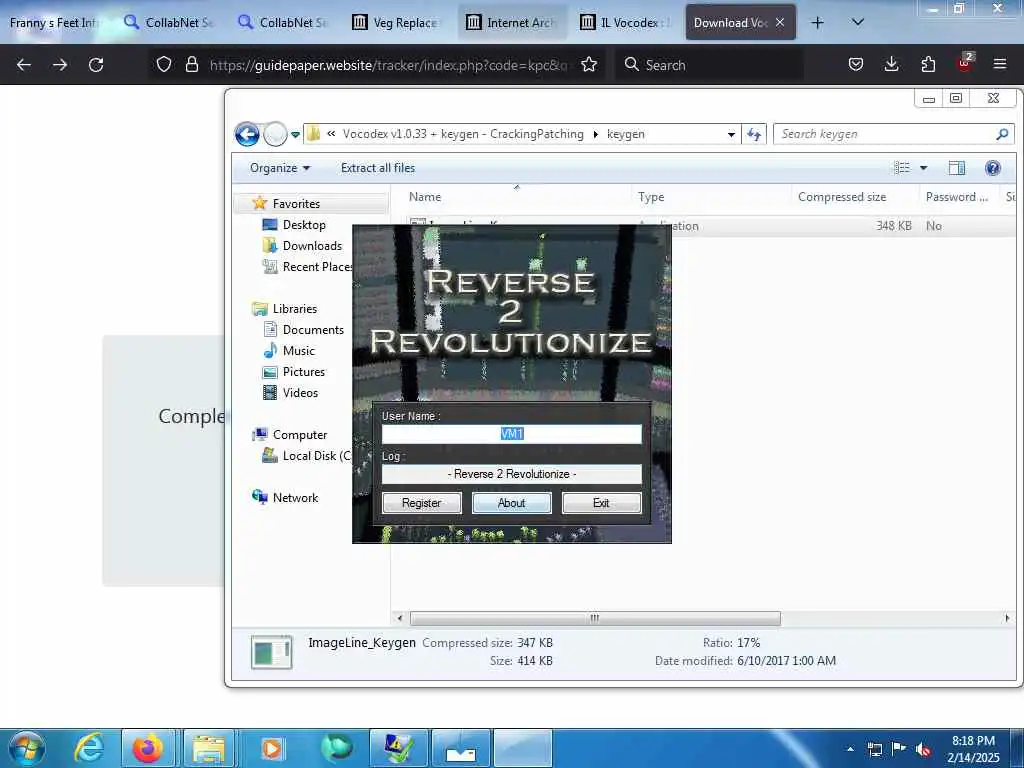Focus the User Name field
Viewport: 1024px width, 768px height.
(511, 434)
